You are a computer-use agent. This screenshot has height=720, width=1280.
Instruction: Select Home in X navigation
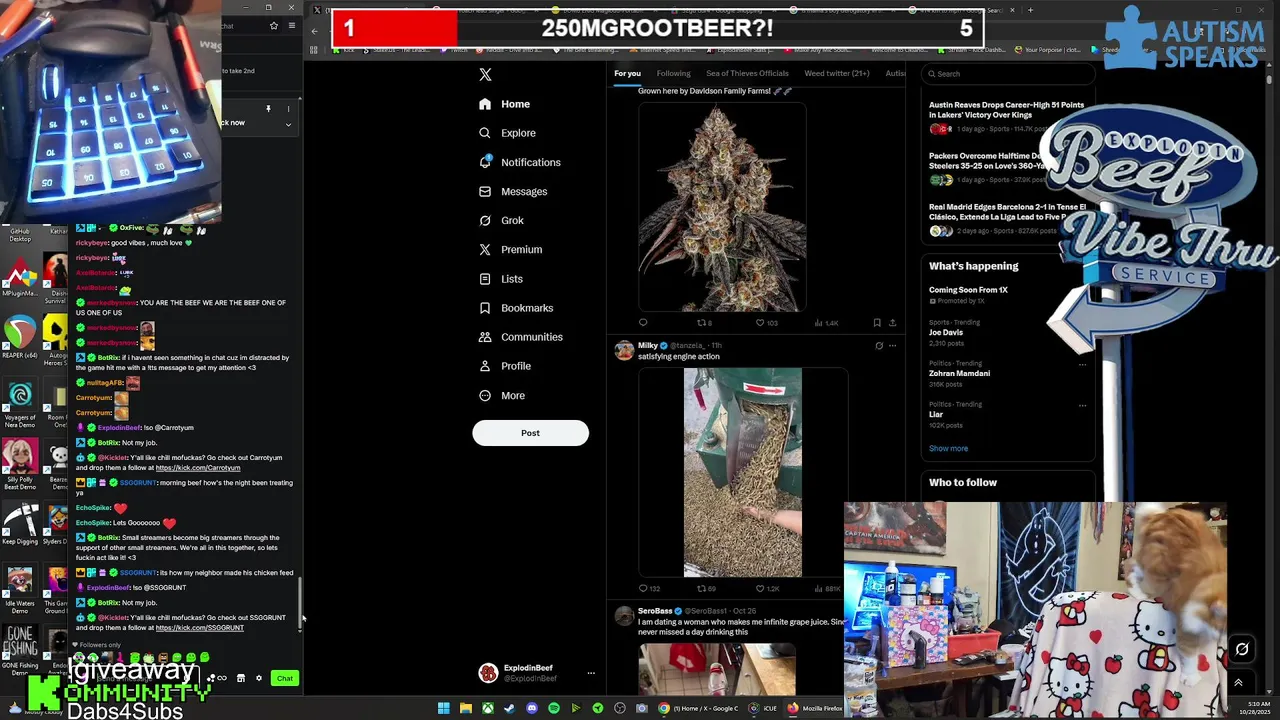(503, 104)
